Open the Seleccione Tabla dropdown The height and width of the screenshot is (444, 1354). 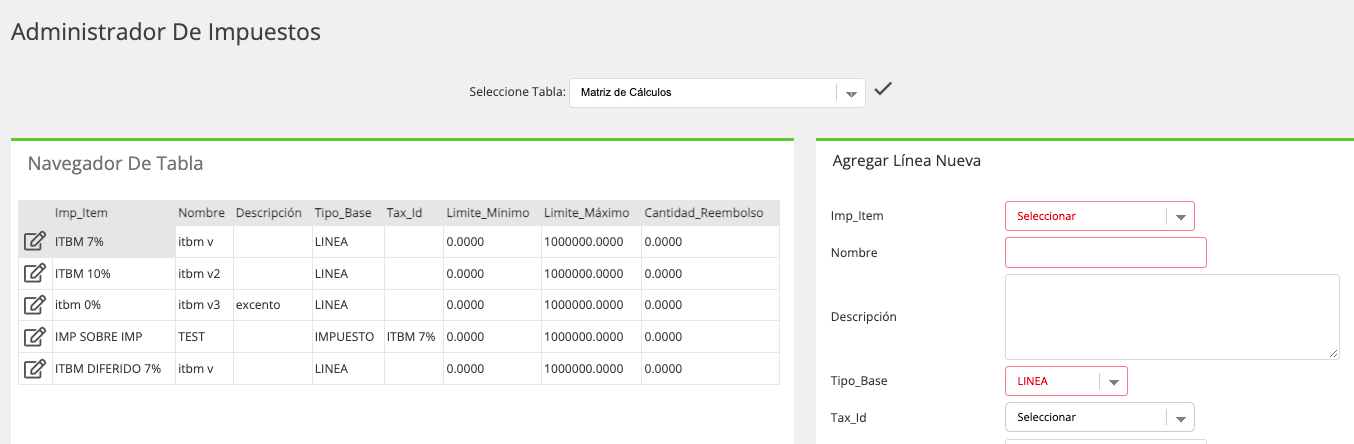pos(717,93)
